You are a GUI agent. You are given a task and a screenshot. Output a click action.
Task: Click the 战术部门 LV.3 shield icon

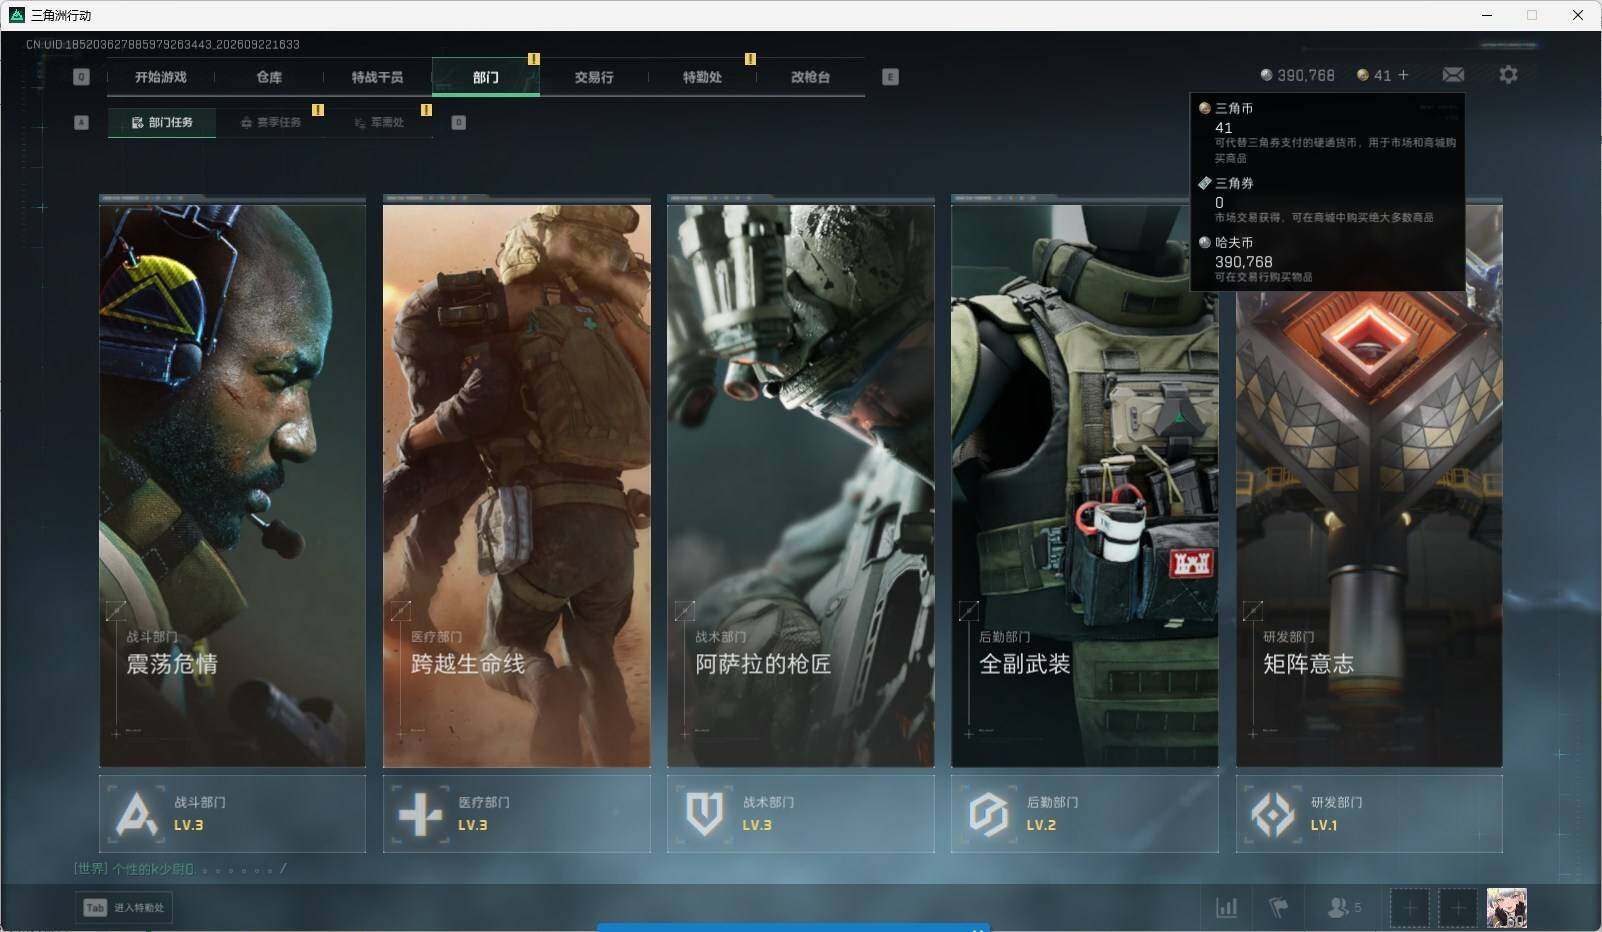705,814
